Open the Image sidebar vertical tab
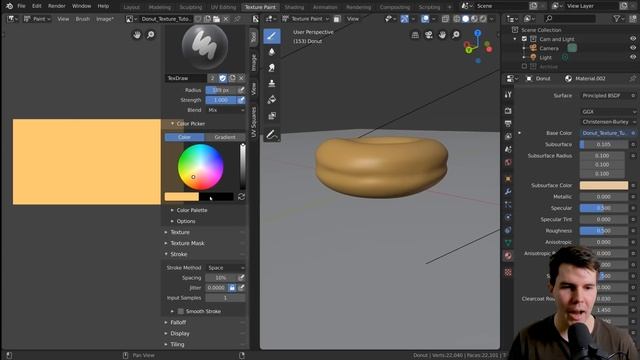Screen dimensions: 640x360 coord(253,62)
